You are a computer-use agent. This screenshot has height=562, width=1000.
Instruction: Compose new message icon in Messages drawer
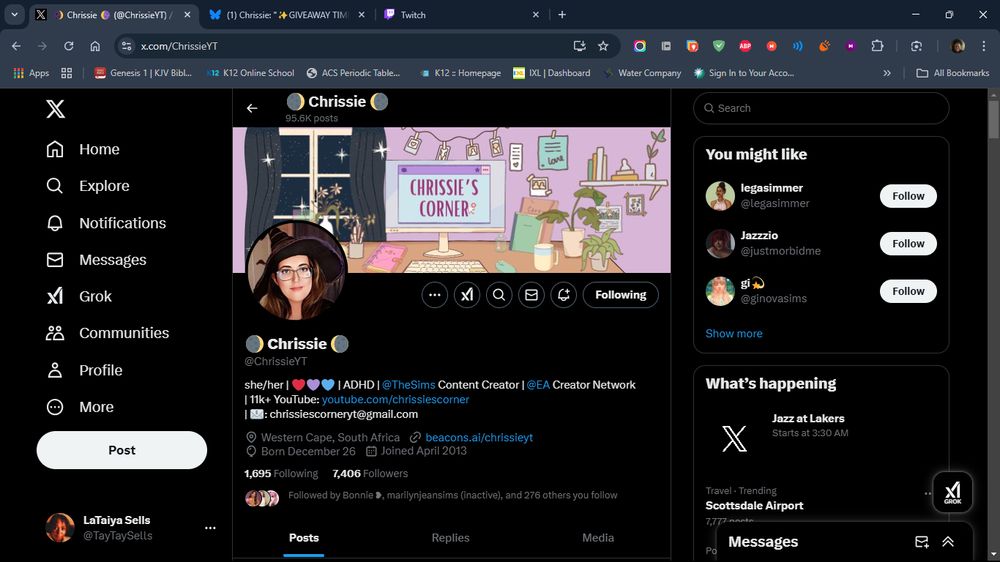tap(922, 542)
